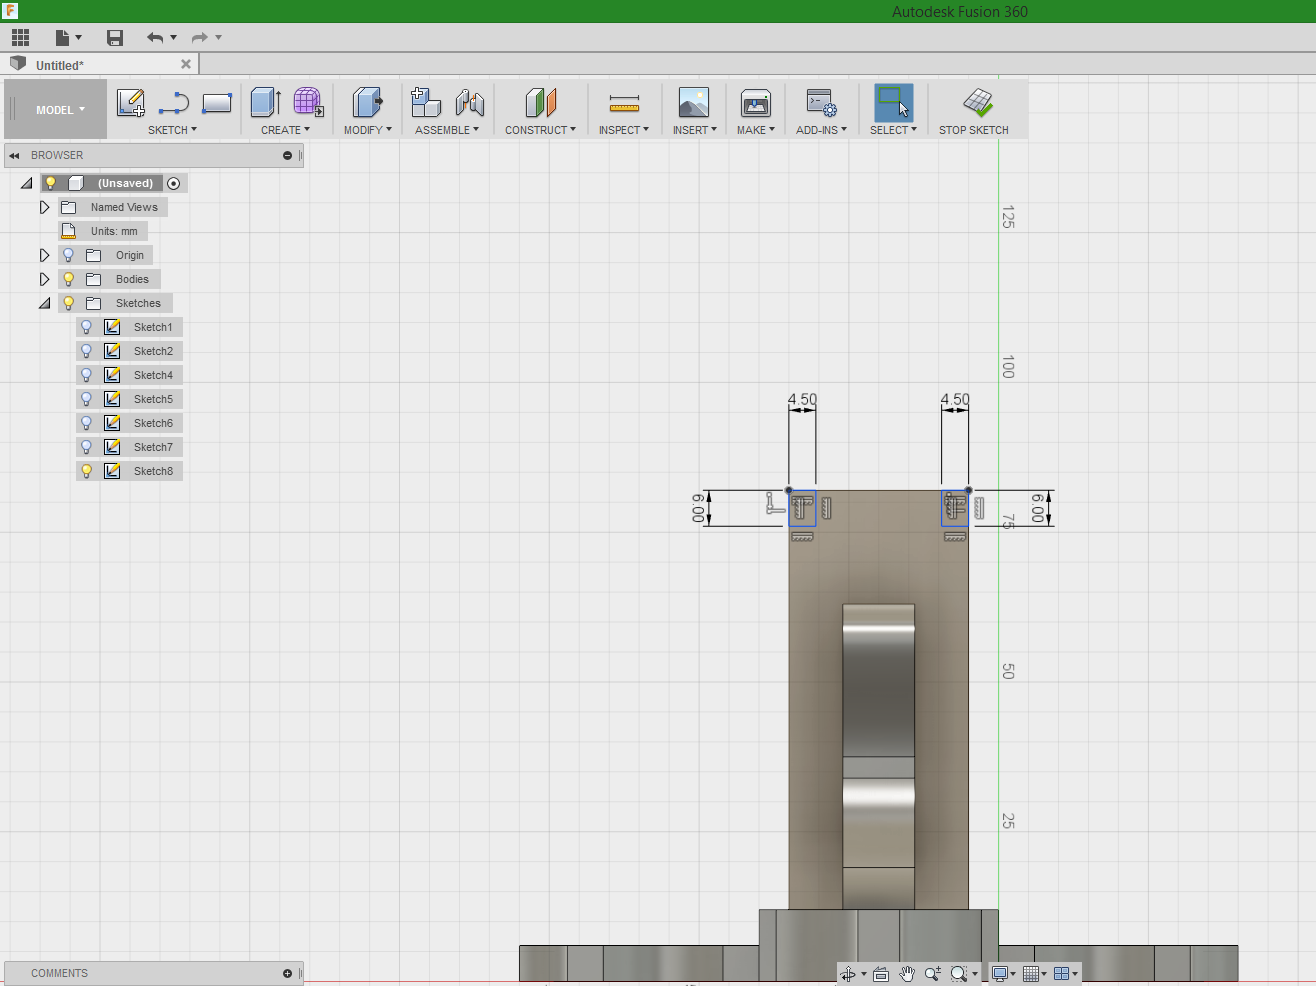
Task: Select the Press Pull modify tool
Action: [x=367, y=102]
